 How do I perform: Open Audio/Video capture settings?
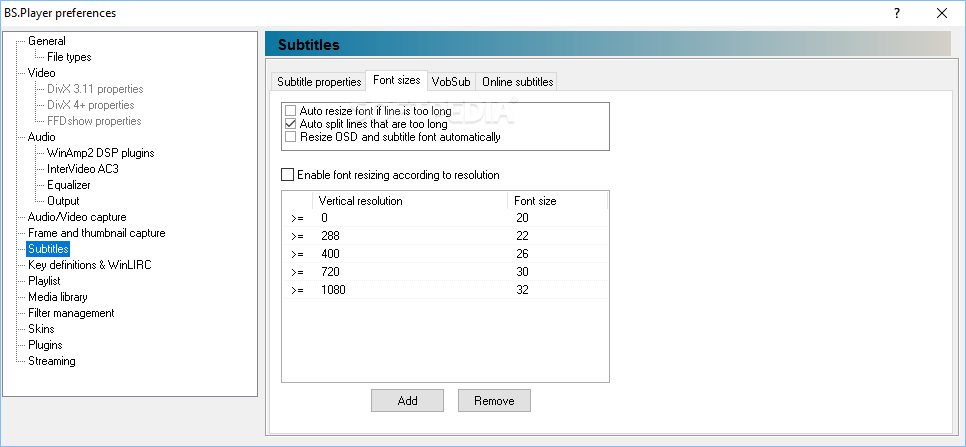tap(77, 217)
